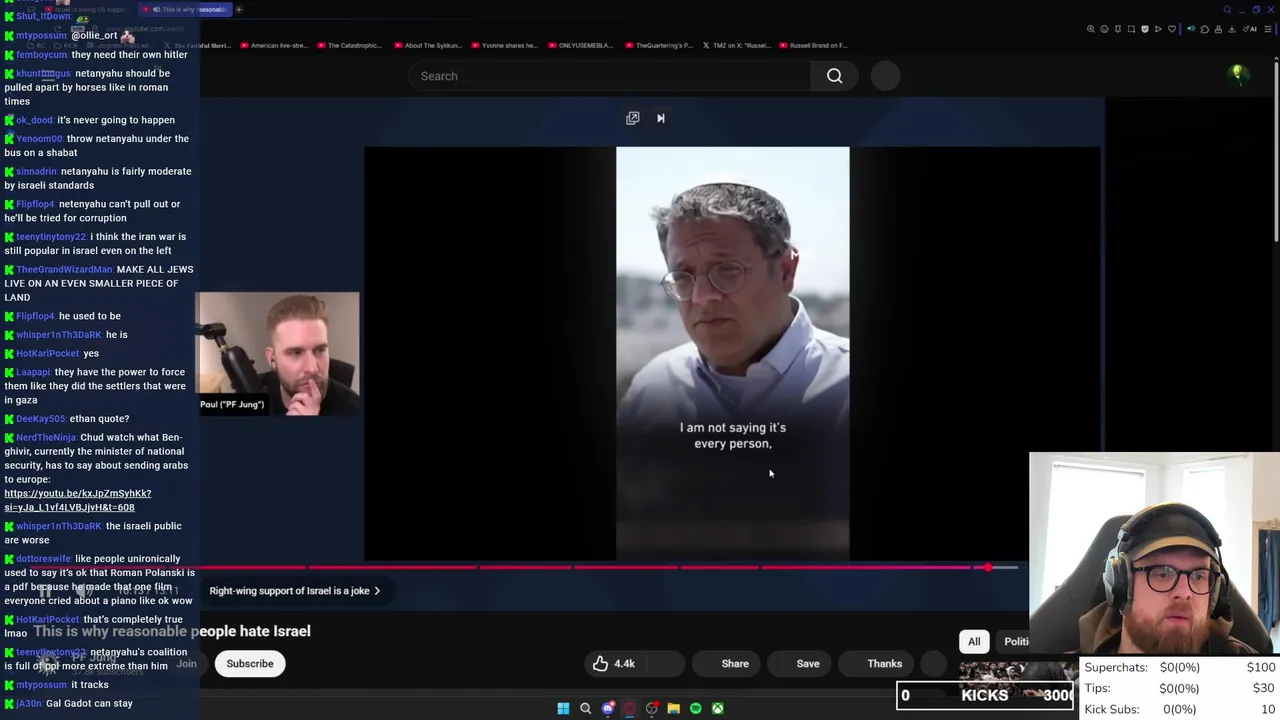This screenshot has height=720, width=1280.
Task: Select the All filter chip
Action: [x=974, y=641]
